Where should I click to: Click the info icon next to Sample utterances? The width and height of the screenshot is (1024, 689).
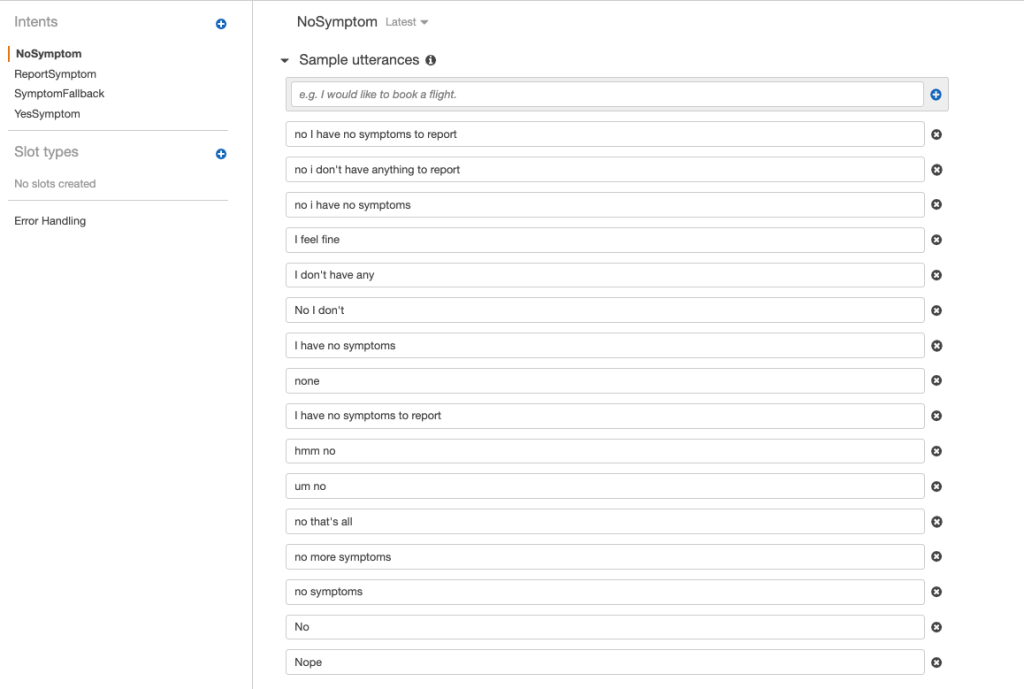coord(430,59)
